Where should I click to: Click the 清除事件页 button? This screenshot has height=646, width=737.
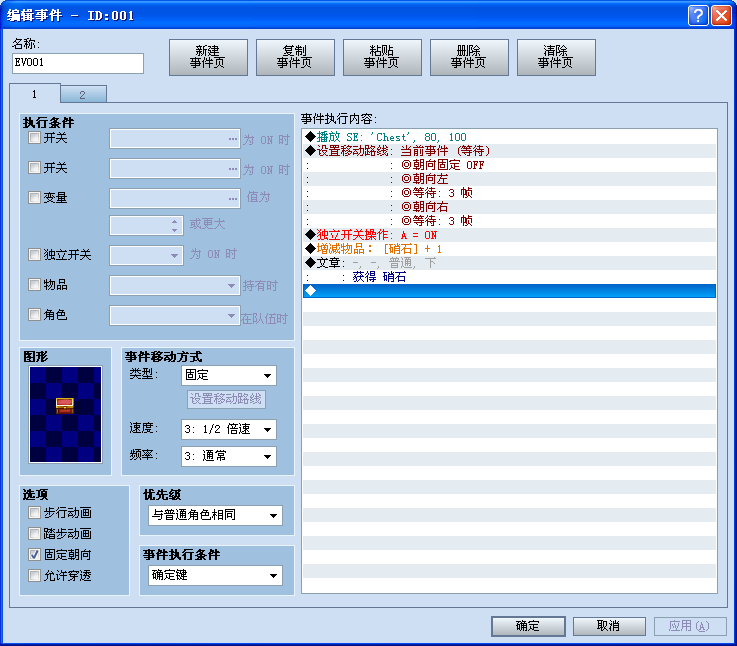(x=556, y=57)
